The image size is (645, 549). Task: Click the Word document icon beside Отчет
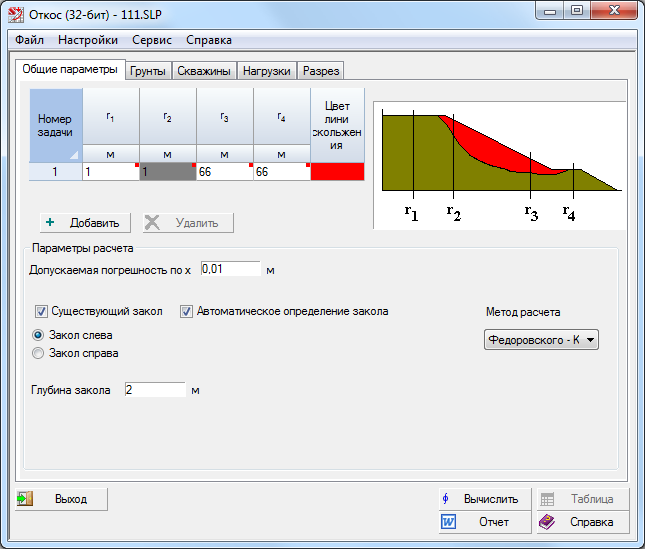(448, 521)
